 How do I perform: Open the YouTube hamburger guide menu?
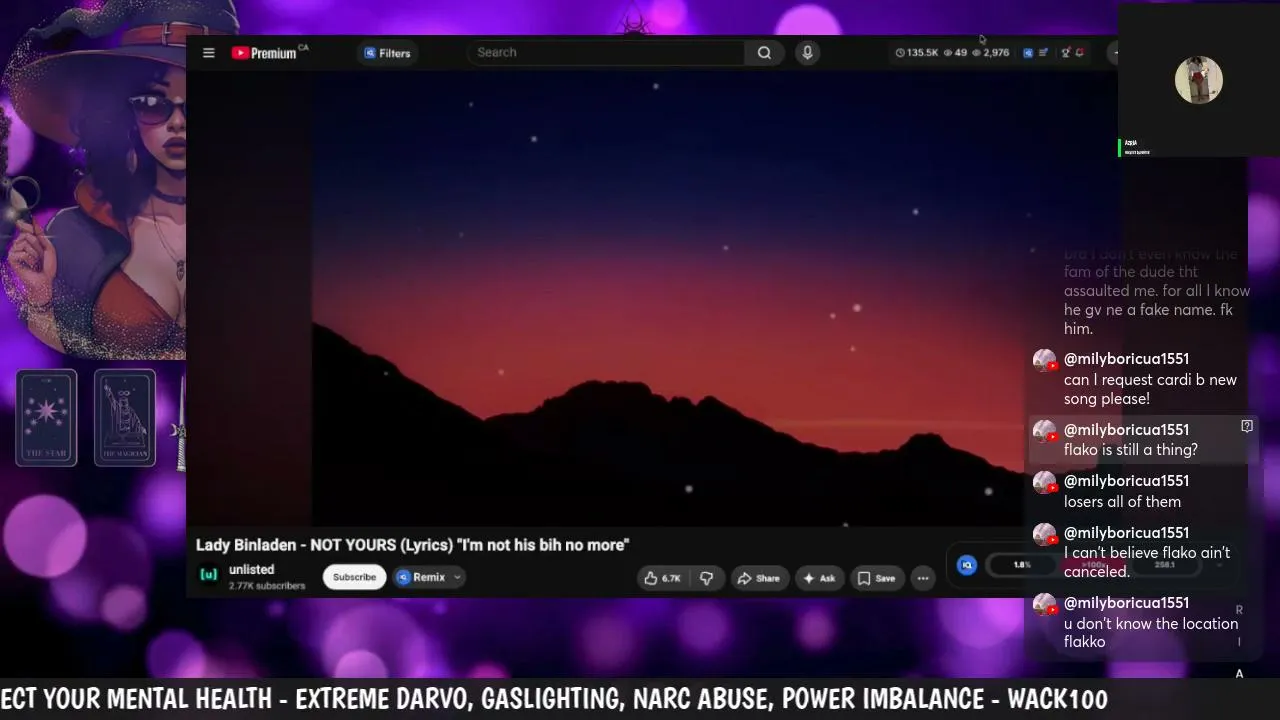point(208,53)
